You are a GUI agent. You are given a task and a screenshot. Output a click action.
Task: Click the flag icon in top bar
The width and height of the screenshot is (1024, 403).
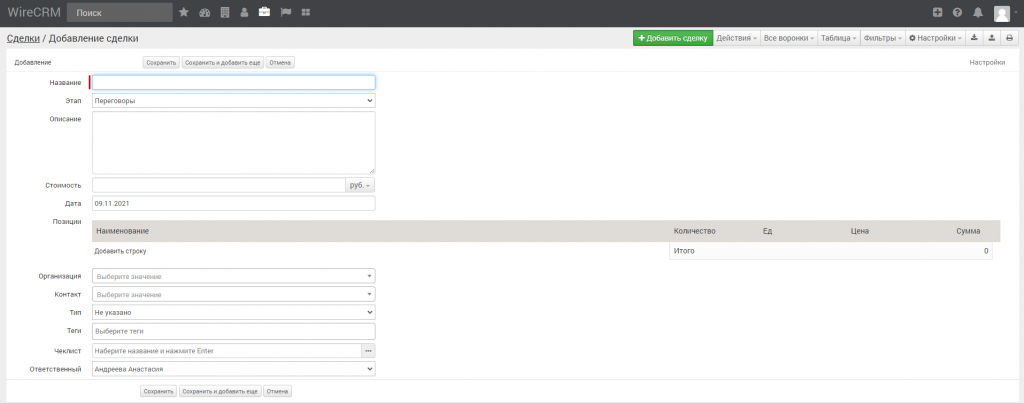tap(285, 13)
